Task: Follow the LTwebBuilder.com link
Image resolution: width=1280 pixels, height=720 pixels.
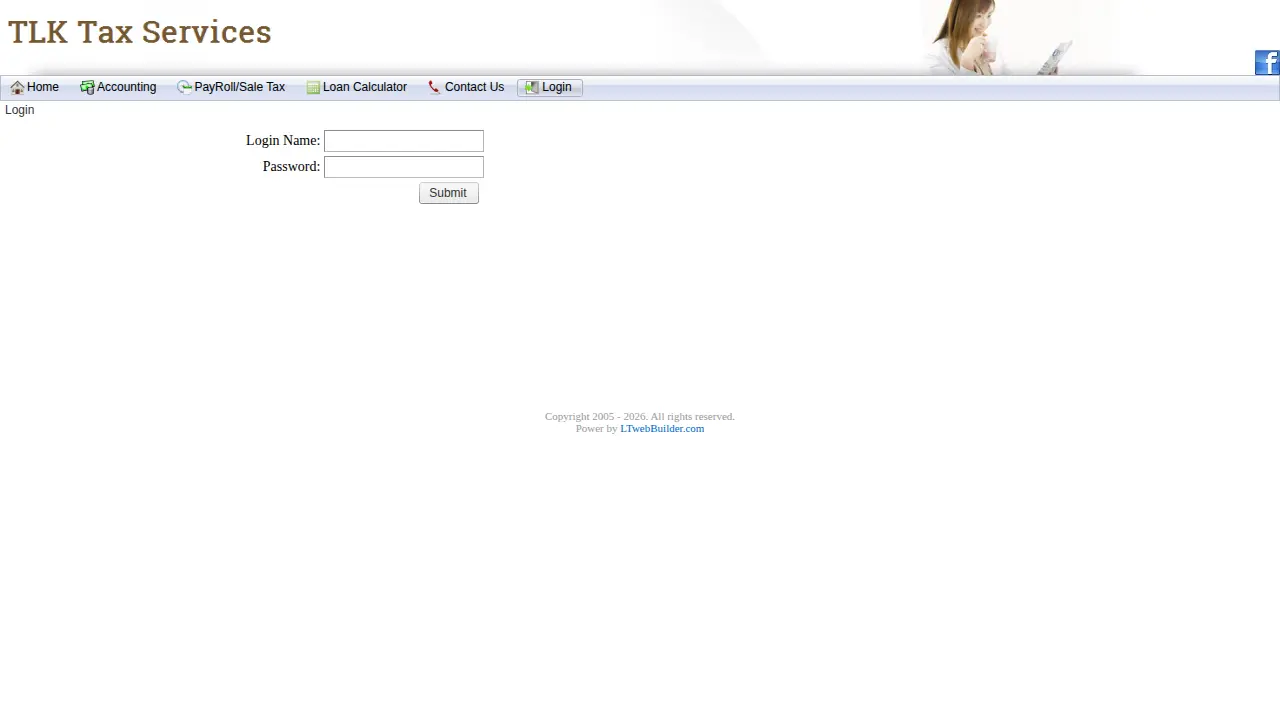Action: 662,428
